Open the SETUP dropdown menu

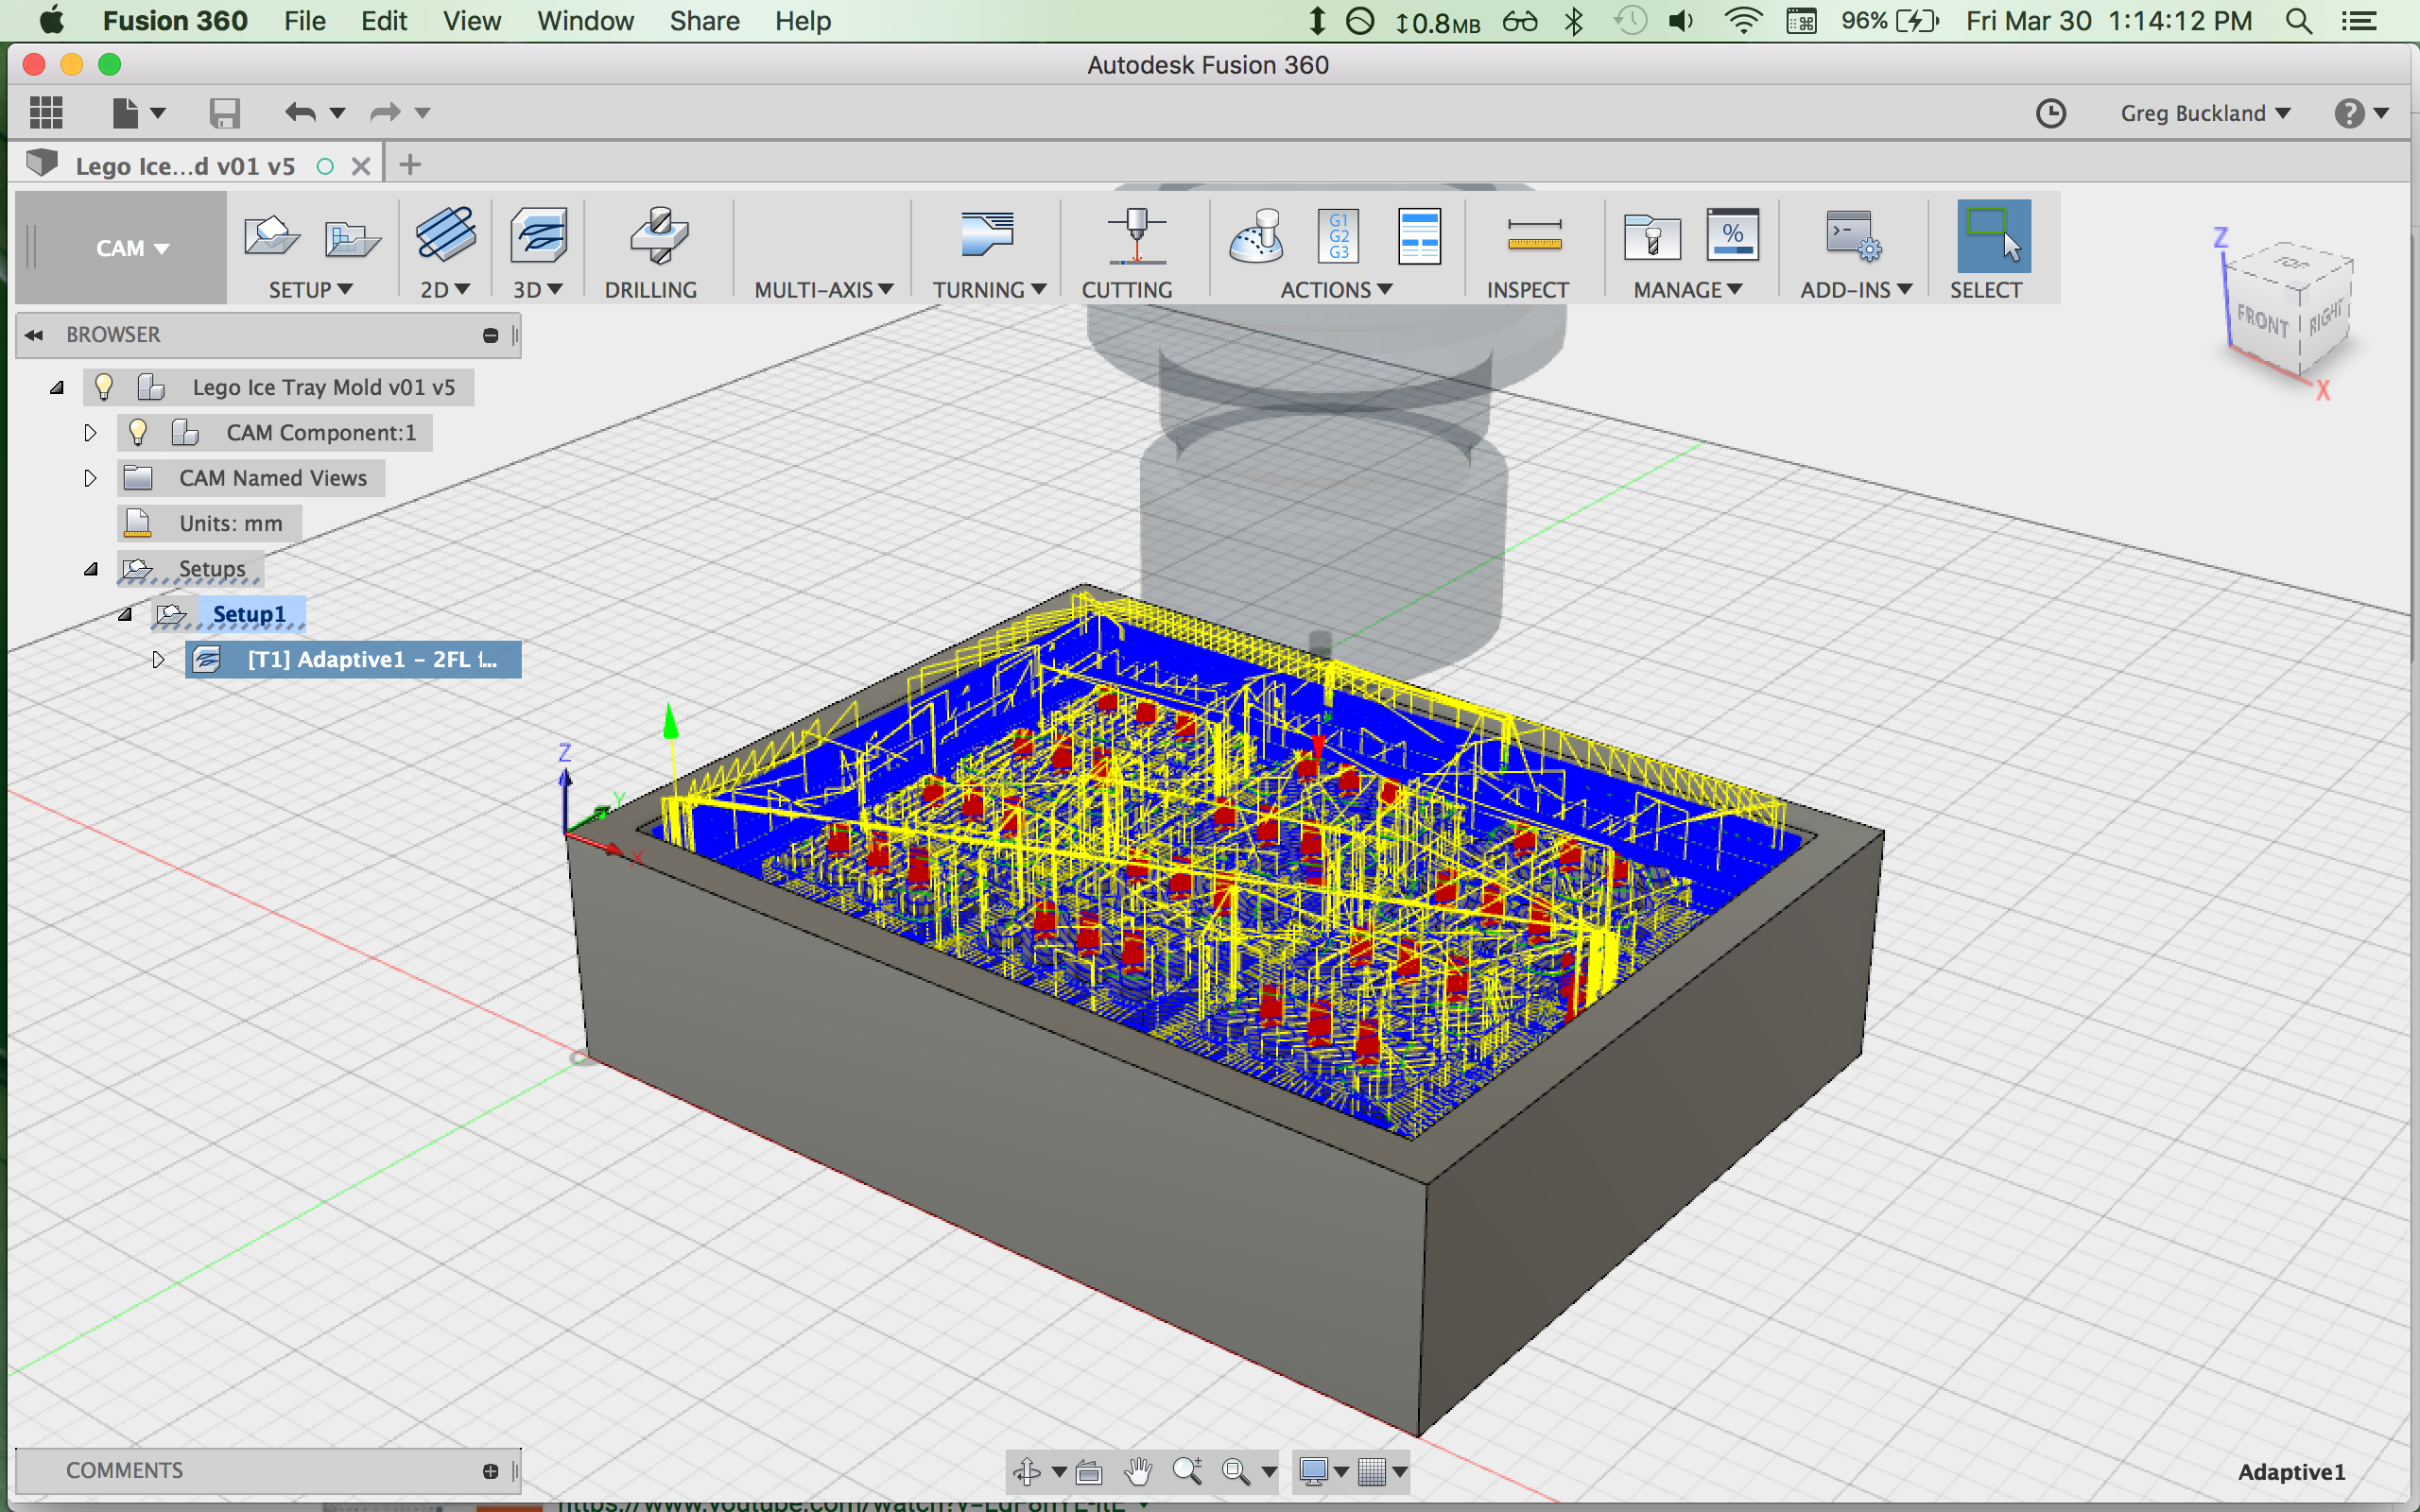coord(310,289)
